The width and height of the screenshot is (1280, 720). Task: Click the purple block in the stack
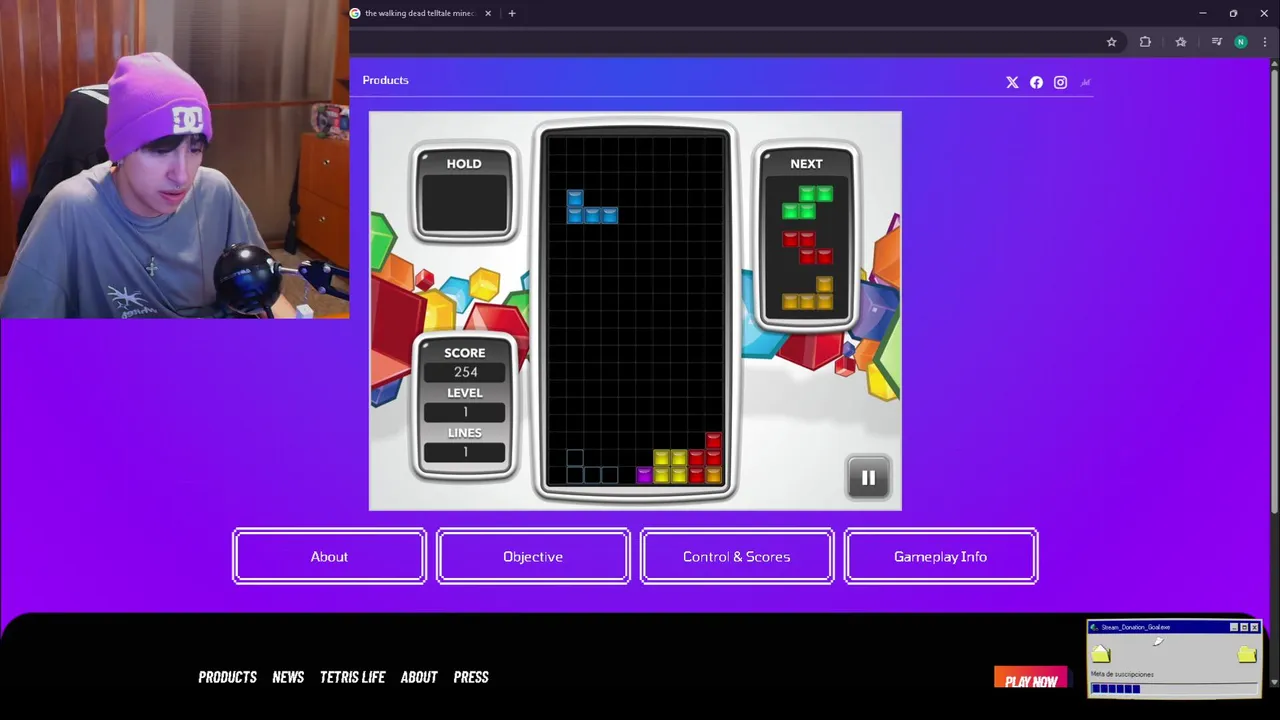point(644,475)
